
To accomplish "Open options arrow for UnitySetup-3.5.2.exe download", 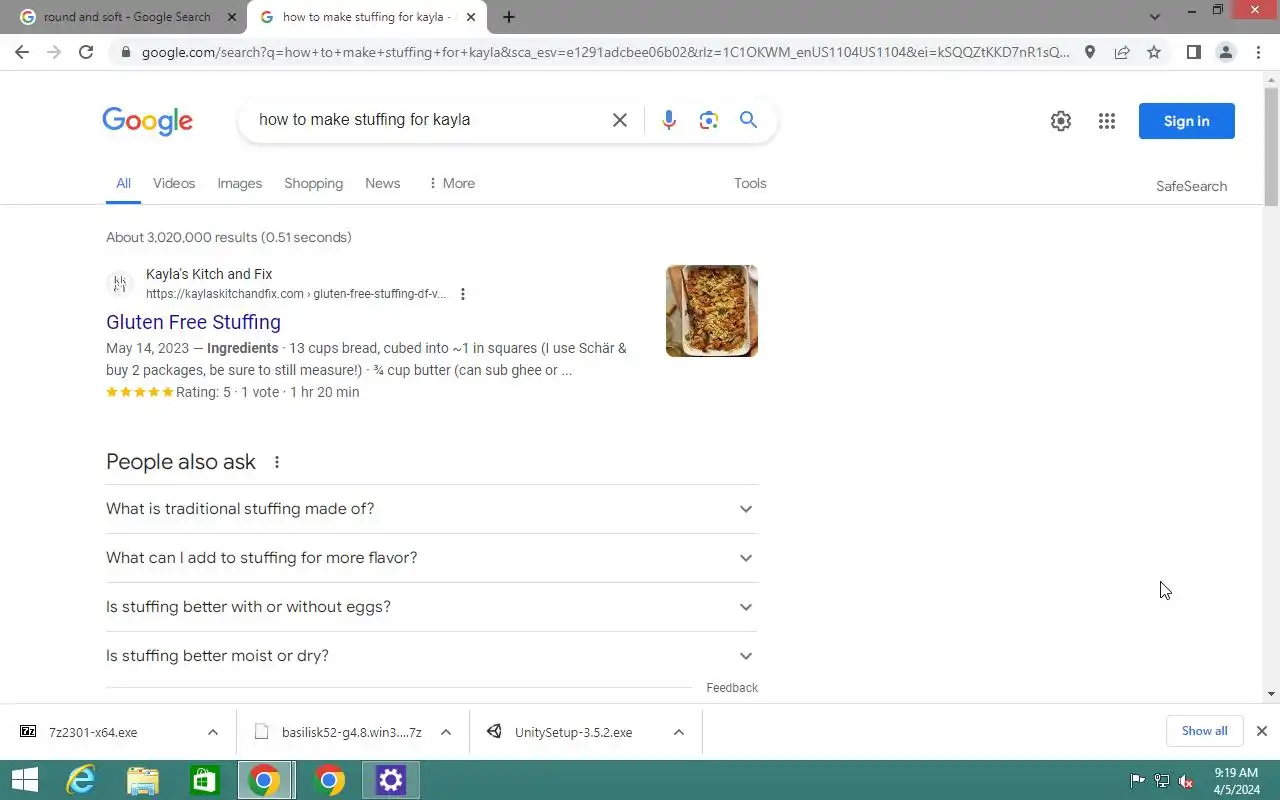I will click(679, 732).
